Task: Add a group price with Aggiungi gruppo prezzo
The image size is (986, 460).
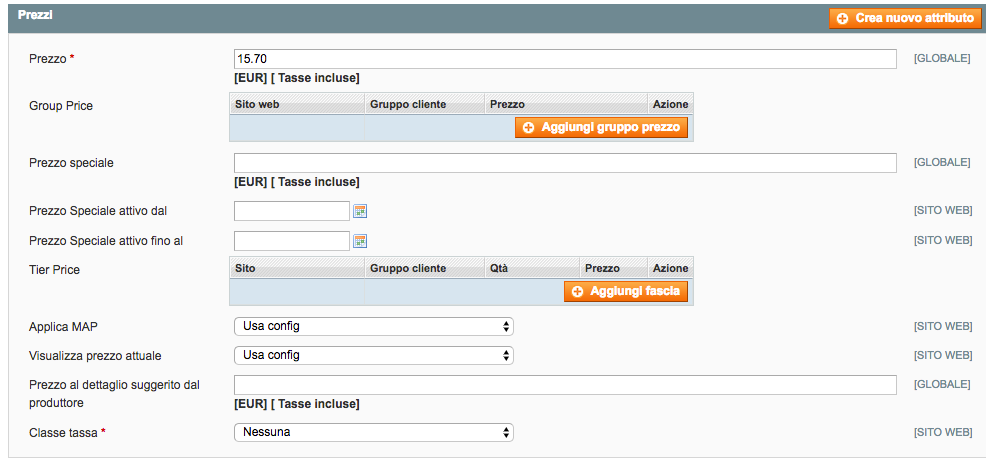Action: point(602,128)
